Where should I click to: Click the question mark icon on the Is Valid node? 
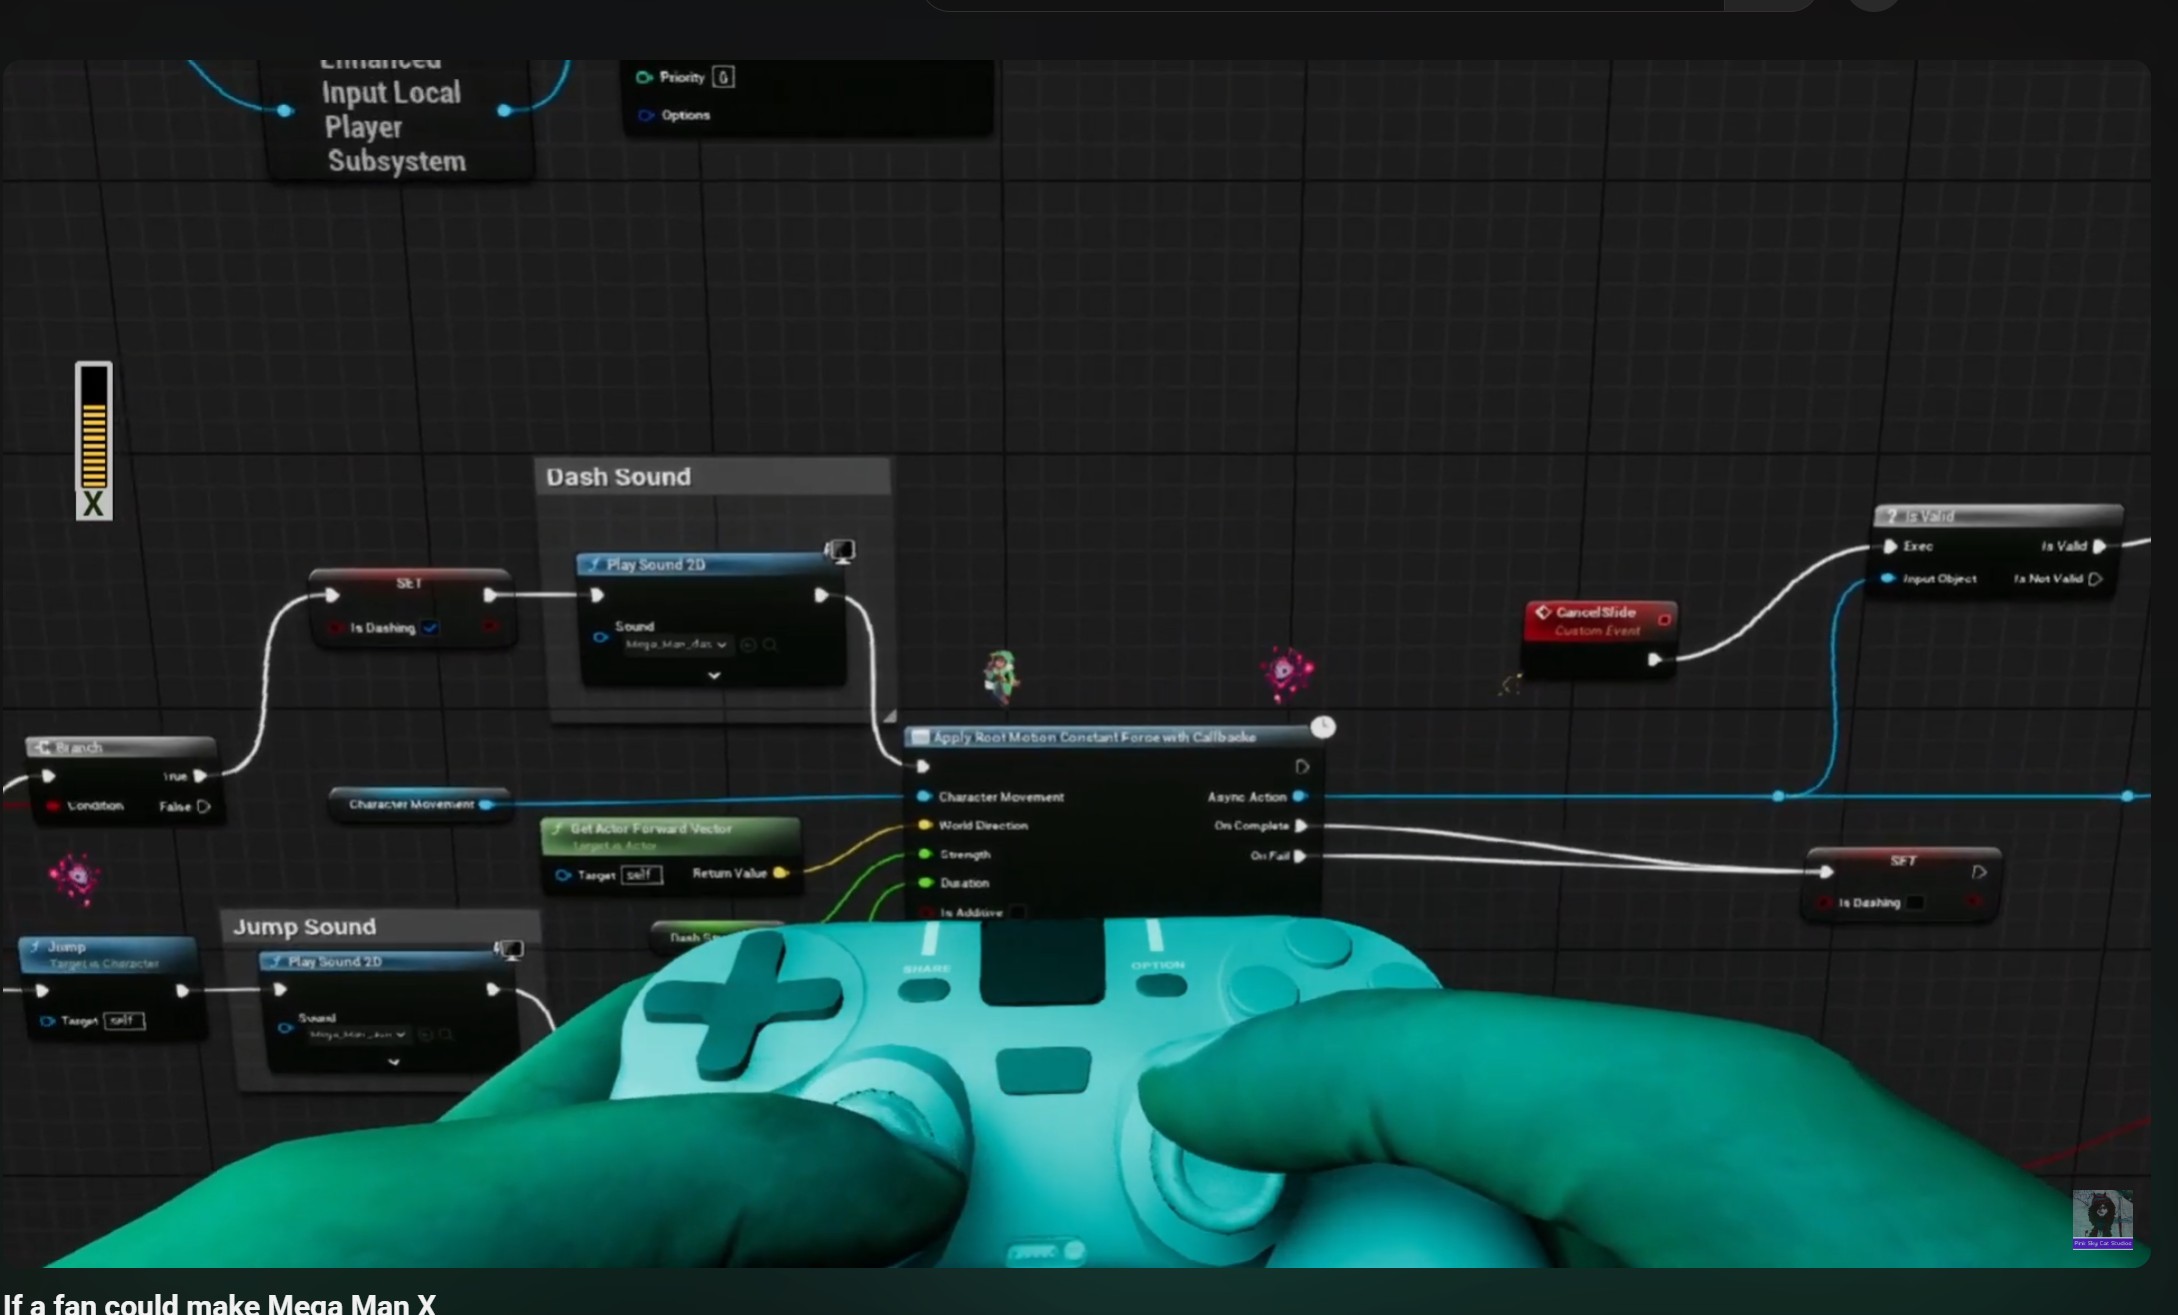tap(1891, 516)
